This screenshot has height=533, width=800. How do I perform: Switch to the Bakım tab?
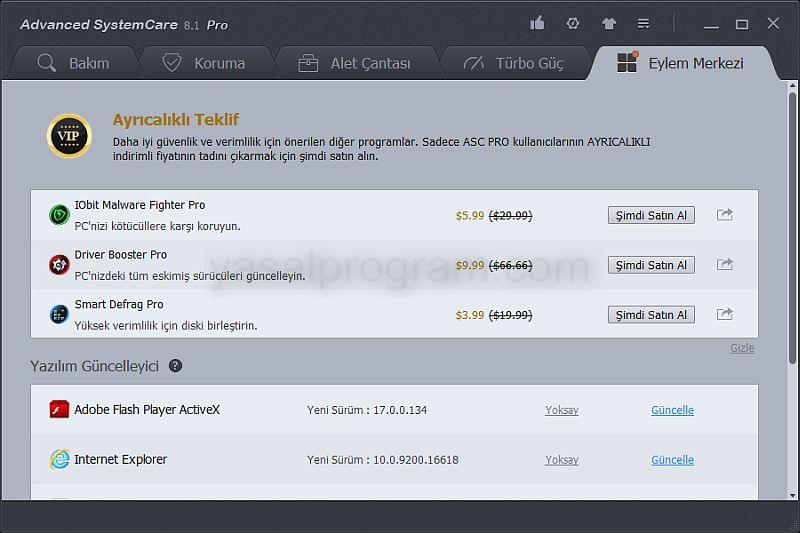point(72,63)
